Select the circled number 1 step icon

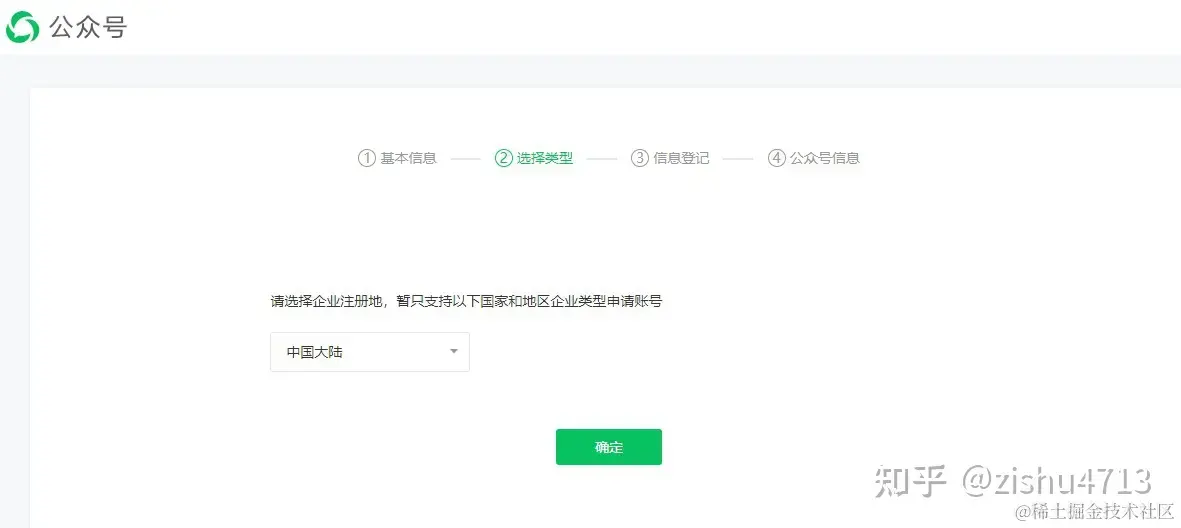click(366, 158)
